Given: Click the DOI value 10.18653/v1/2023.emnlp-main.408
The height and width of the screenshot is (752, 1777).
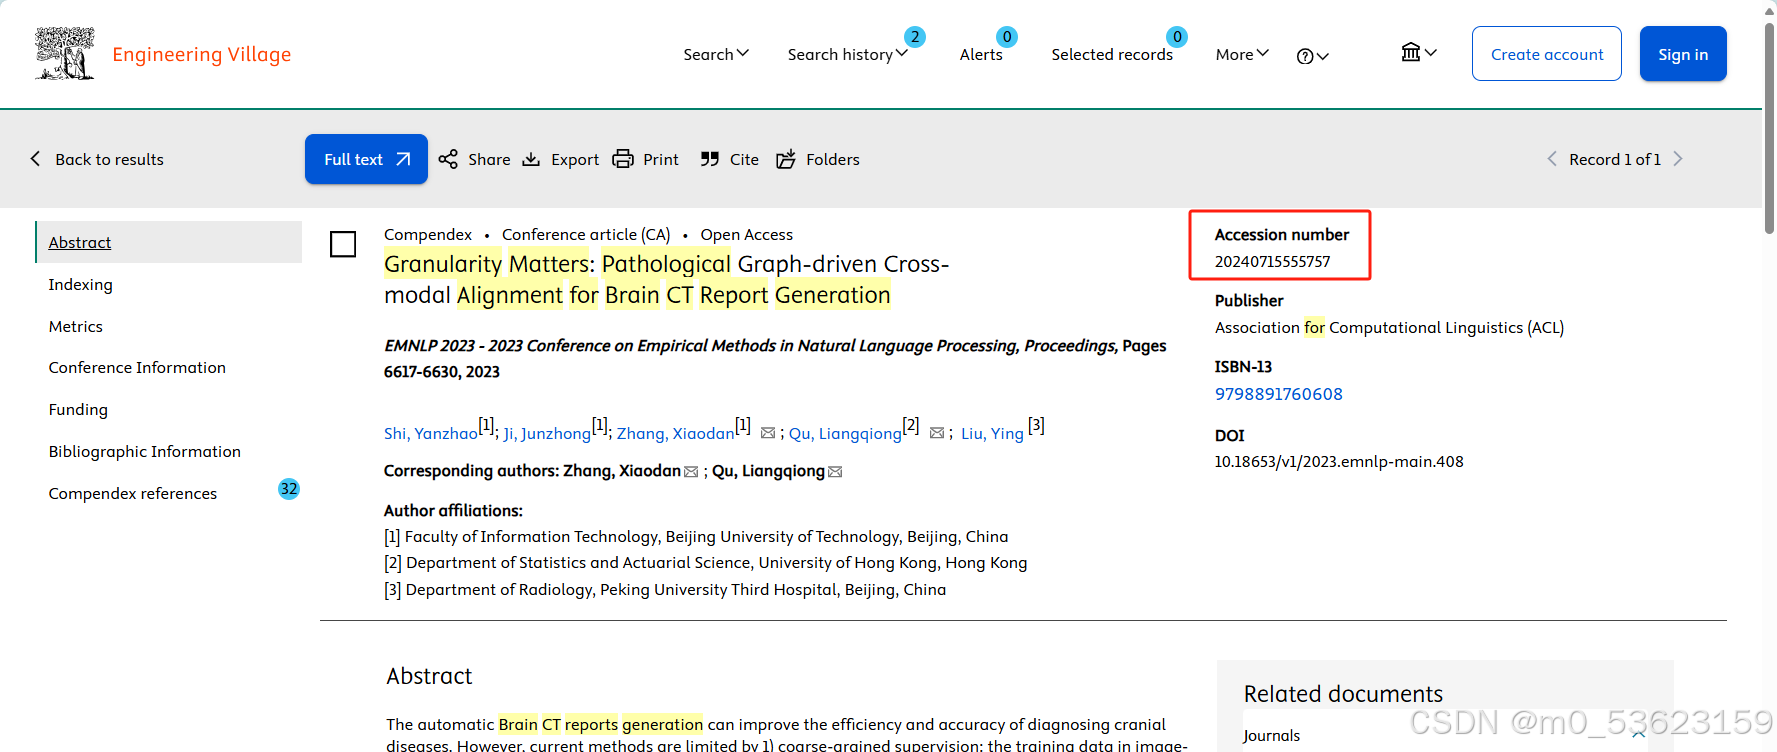Looking at the screenshot, I should click(x=1338, y=461).
